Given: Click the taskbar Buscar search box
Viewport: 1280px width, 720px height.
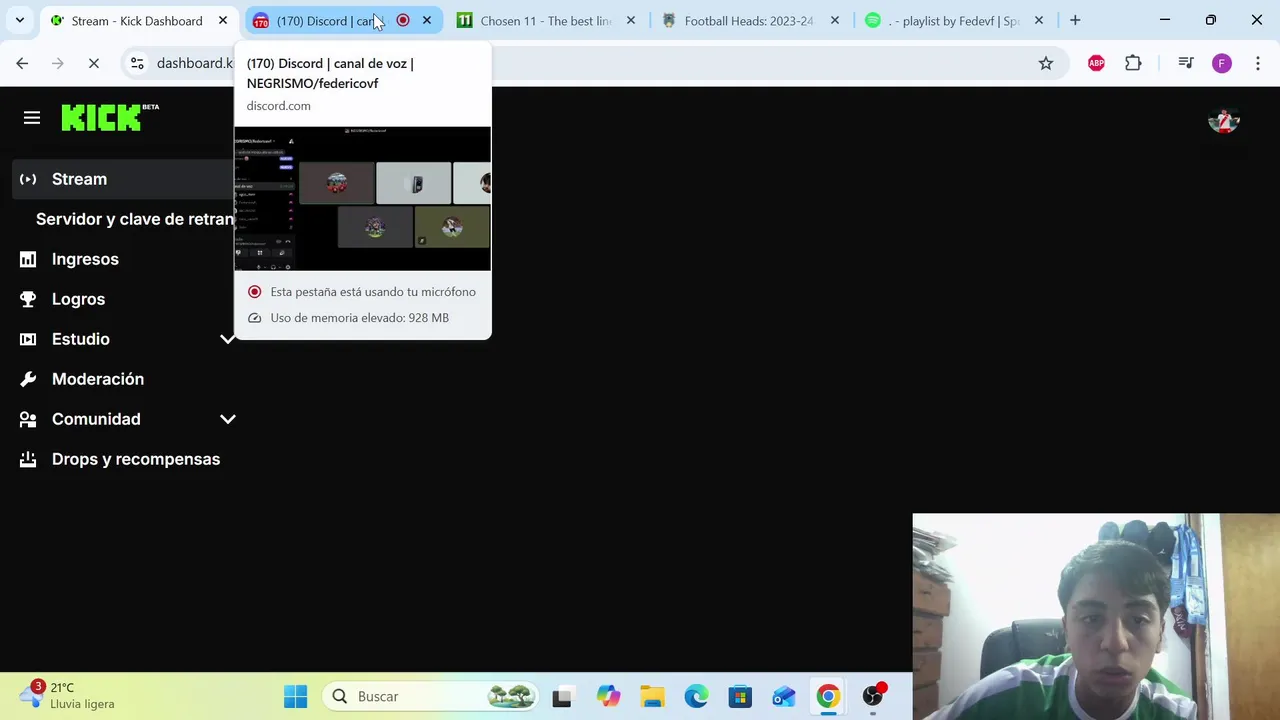Looking at the screenshot, I should point(432,696).
